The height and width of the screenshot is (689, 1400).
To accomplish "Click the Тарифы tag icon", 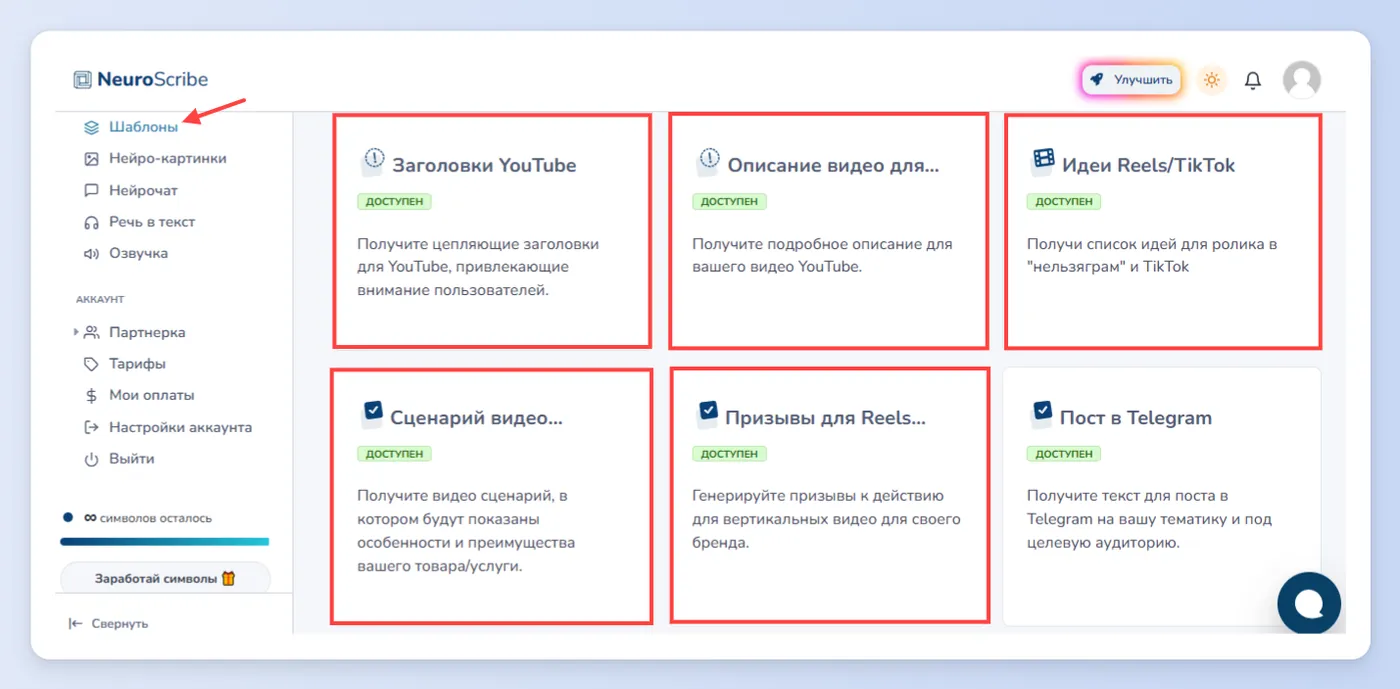I will (91, 364).
